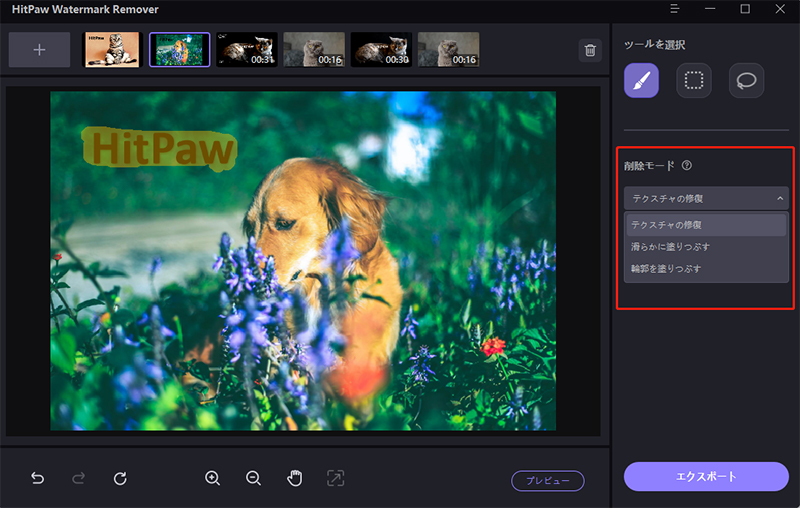Image resolution: width=800 pixels, height=508 pixels.
Task: Click the redo arrow icon
Action: (x=79, y=478)
